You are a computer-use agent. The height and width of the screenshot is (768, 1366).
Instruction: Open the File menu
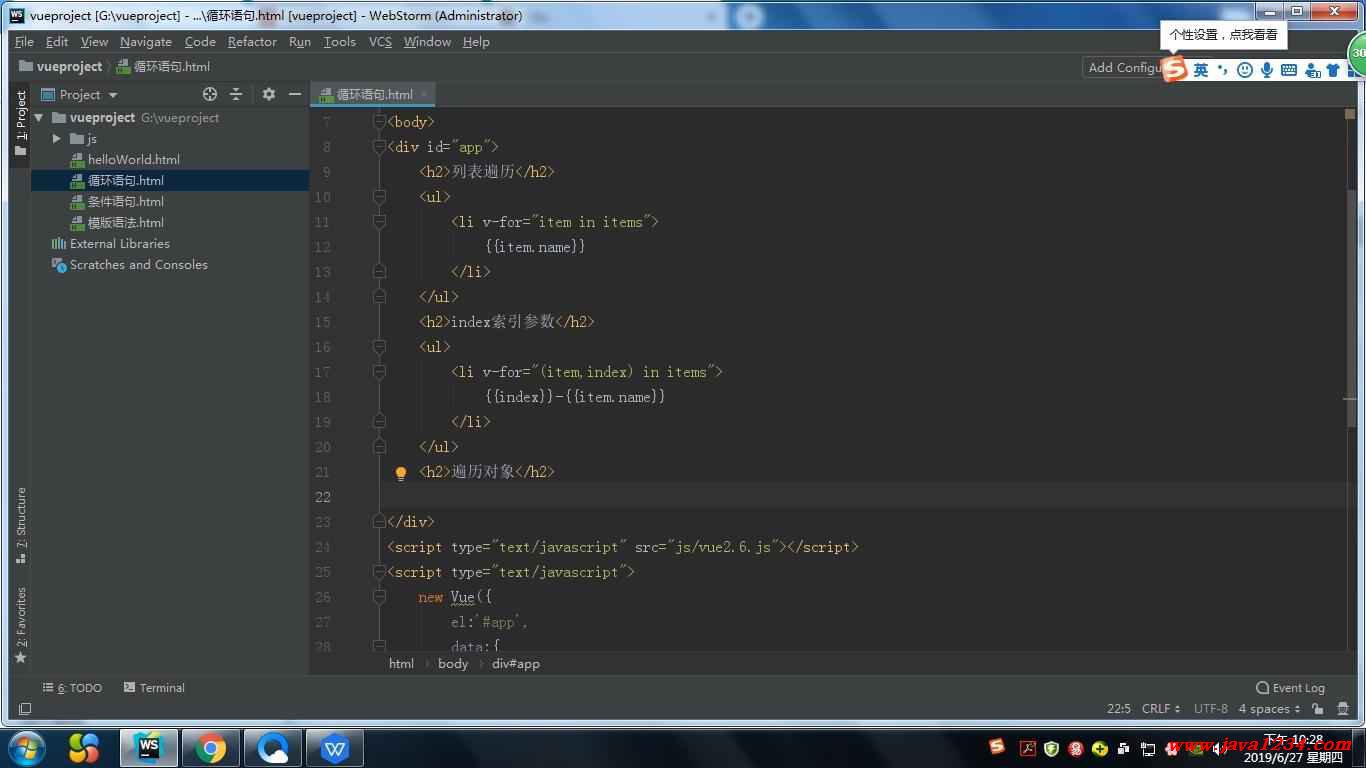(x=25, y=42)
